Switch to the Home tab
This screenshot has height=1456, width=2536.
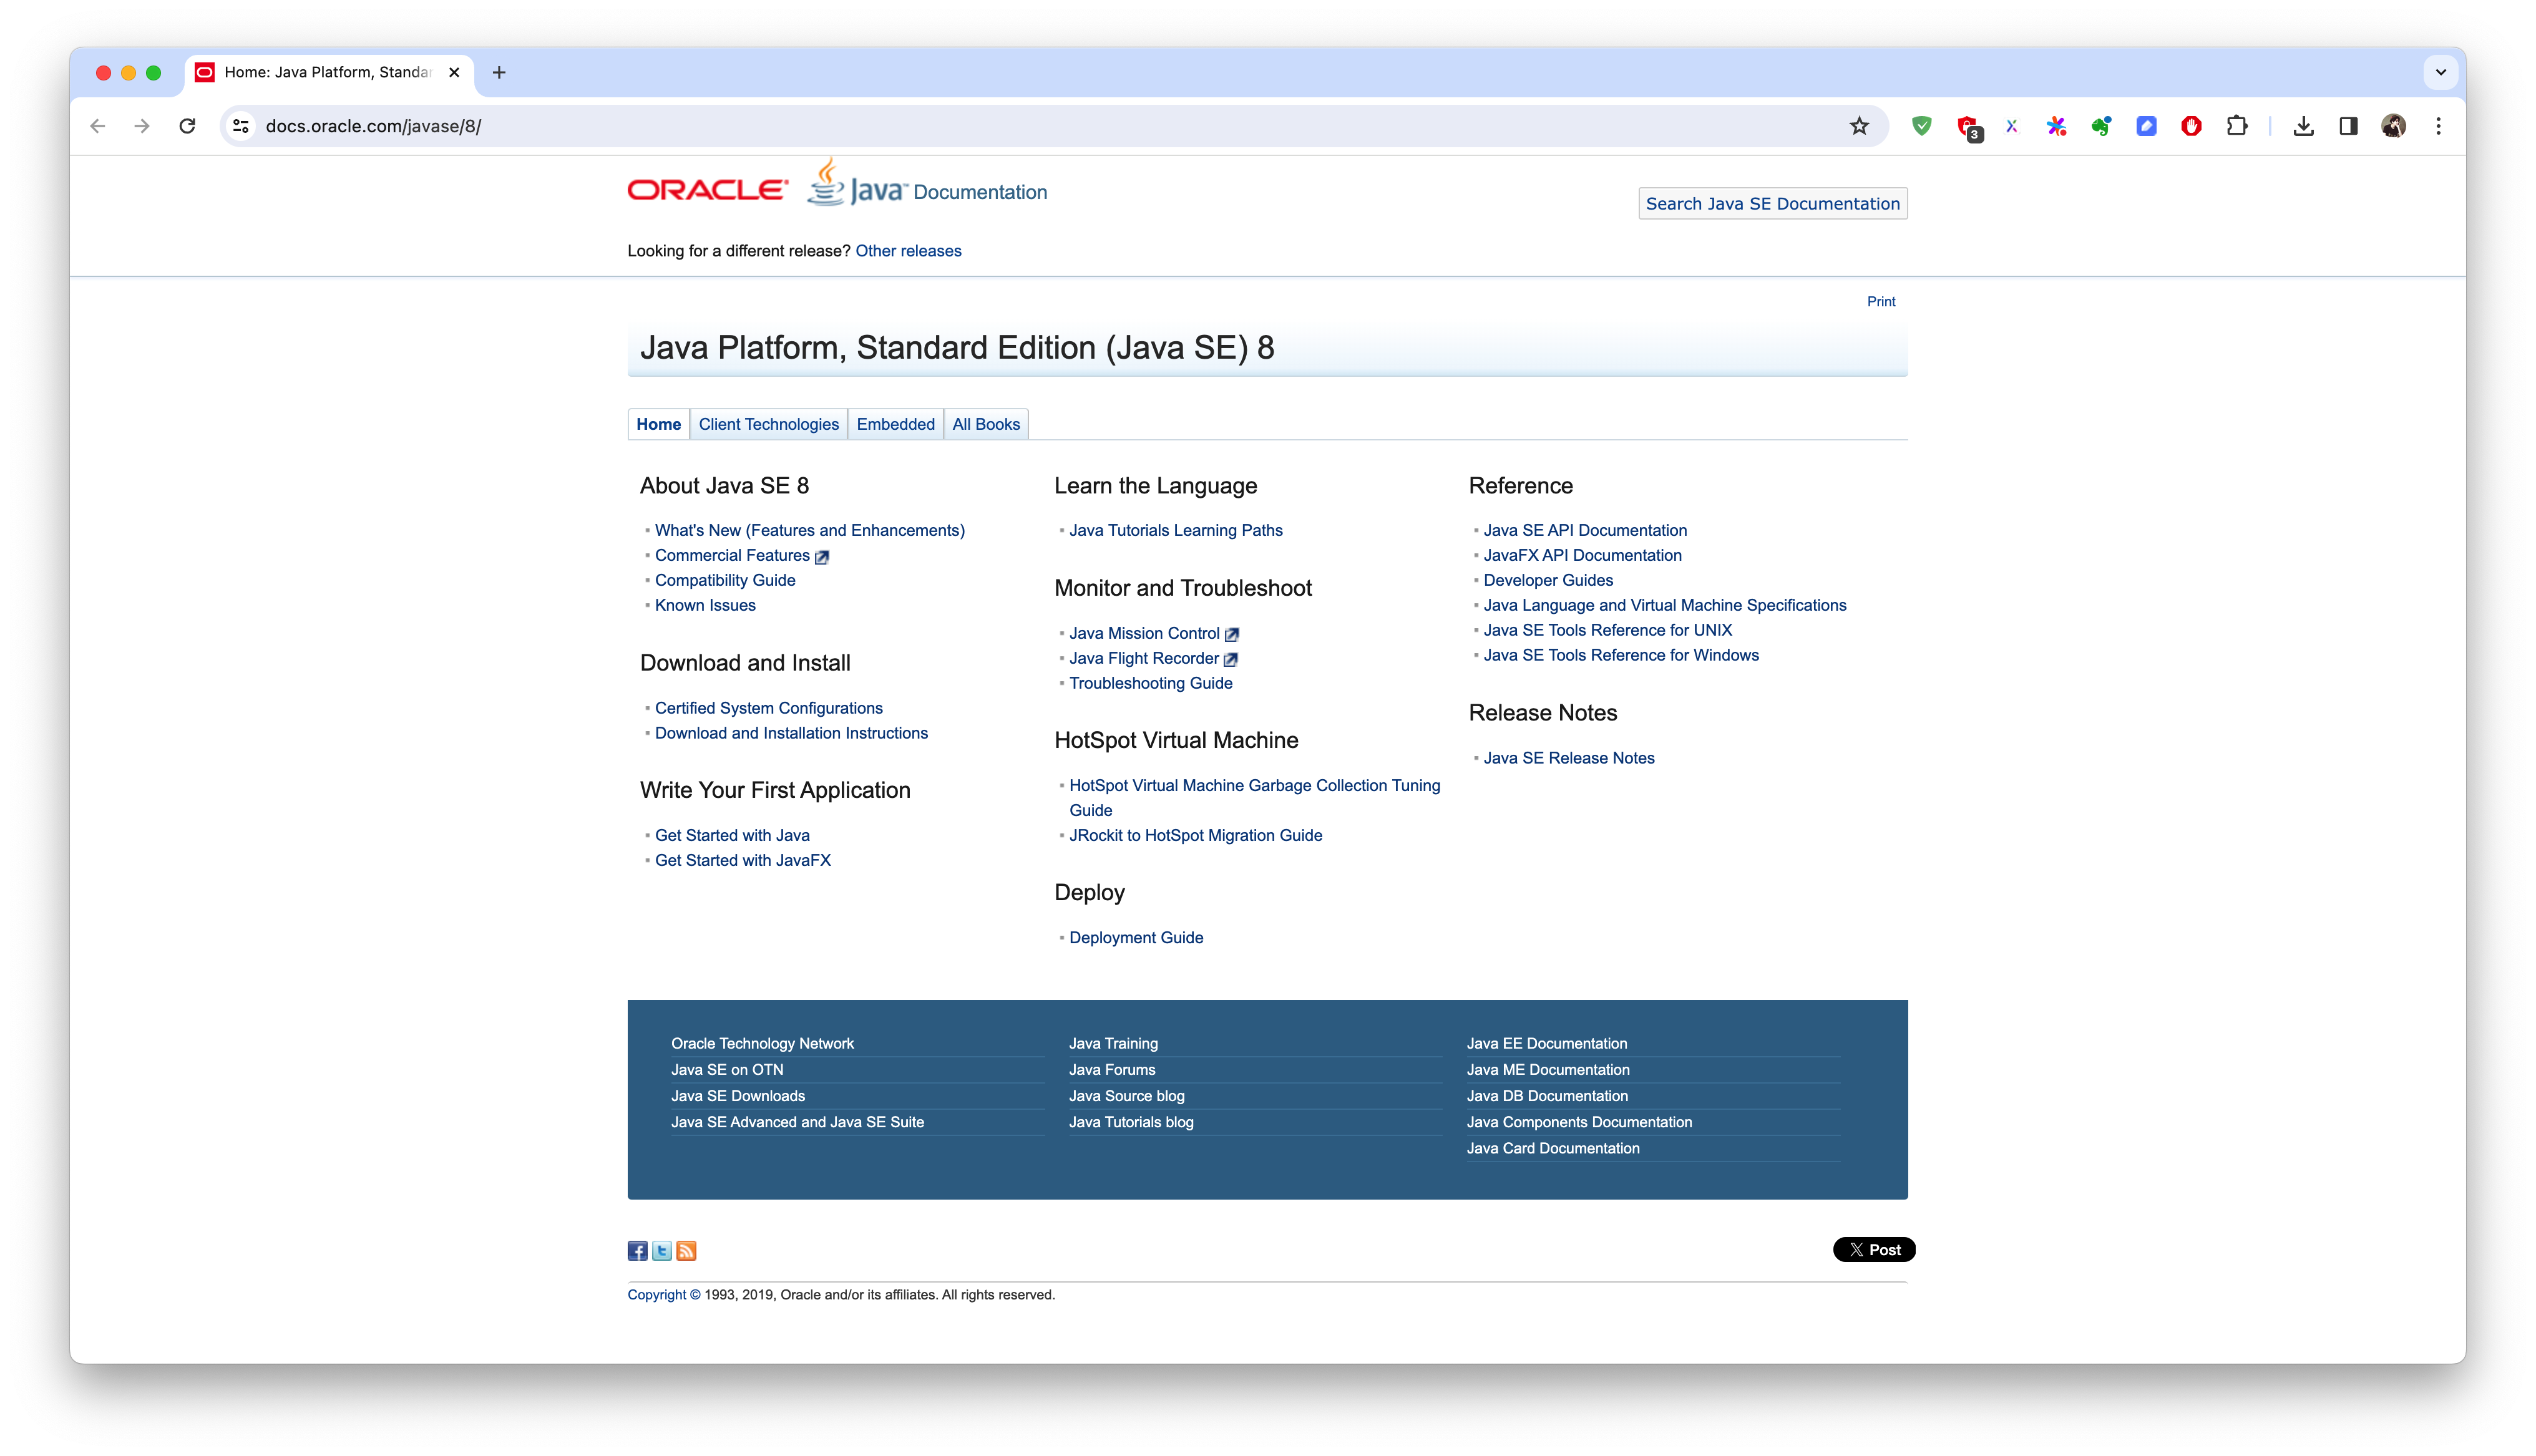pos(658,424)
